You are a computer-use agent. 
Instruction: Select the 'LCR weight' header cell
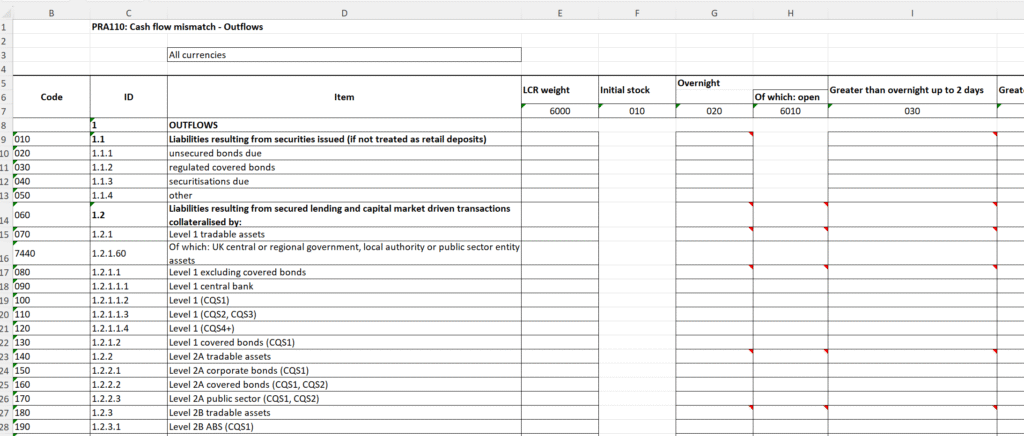click(x=559, y=90)
